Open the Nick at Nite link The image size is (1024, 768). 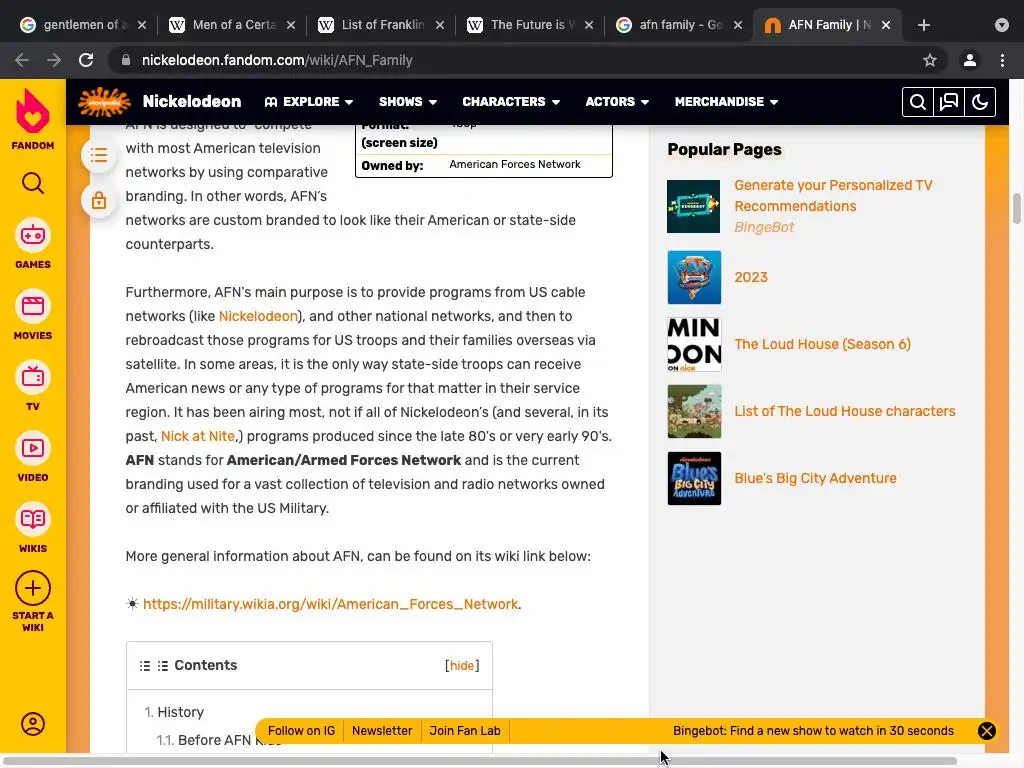point(198,436)
